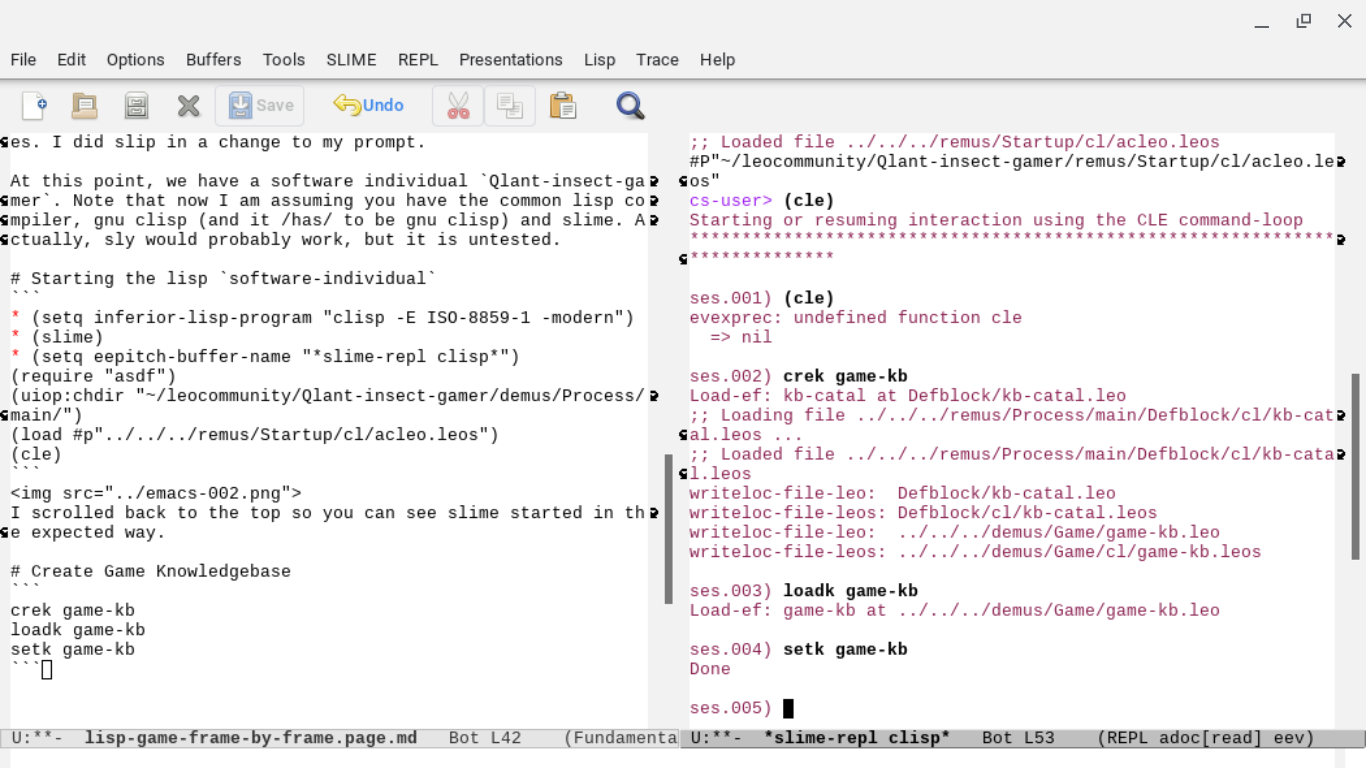
Task: Undo the last change via the Undo button
Action: click(x=368, y=105)
